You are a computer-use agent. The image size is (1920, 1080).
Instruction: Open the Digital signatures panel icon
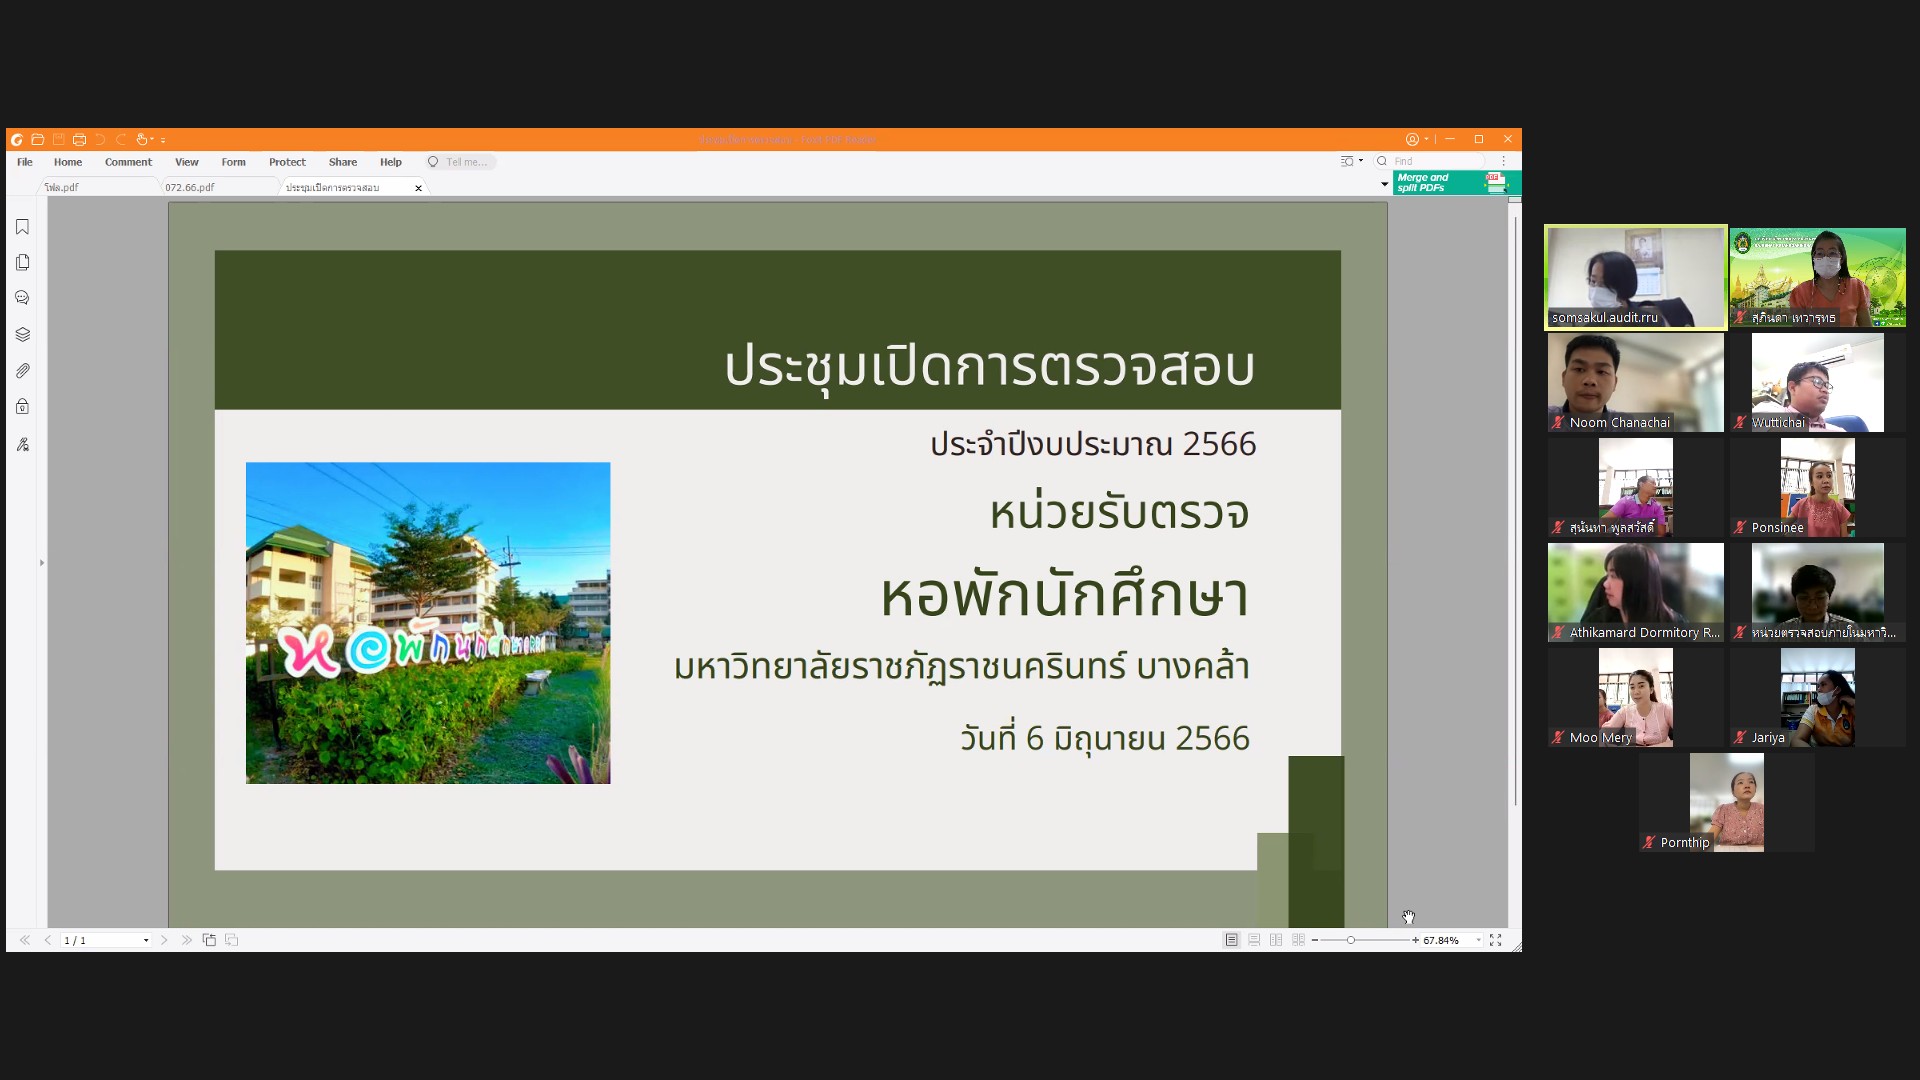22,444
